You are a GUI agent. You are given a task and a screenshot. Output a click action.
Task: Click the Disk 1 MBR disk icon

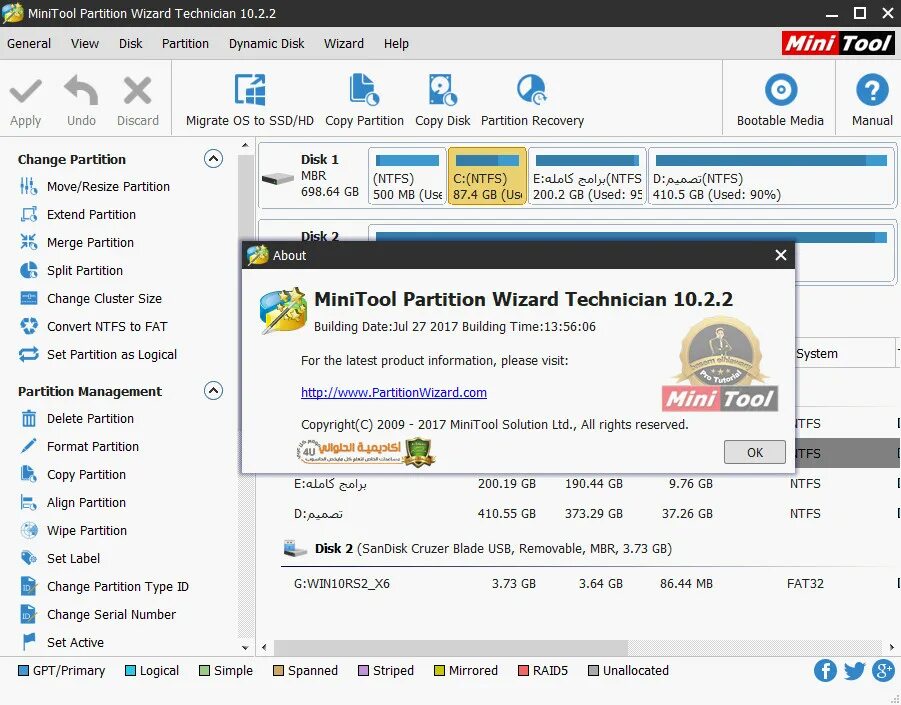point(278,179)
